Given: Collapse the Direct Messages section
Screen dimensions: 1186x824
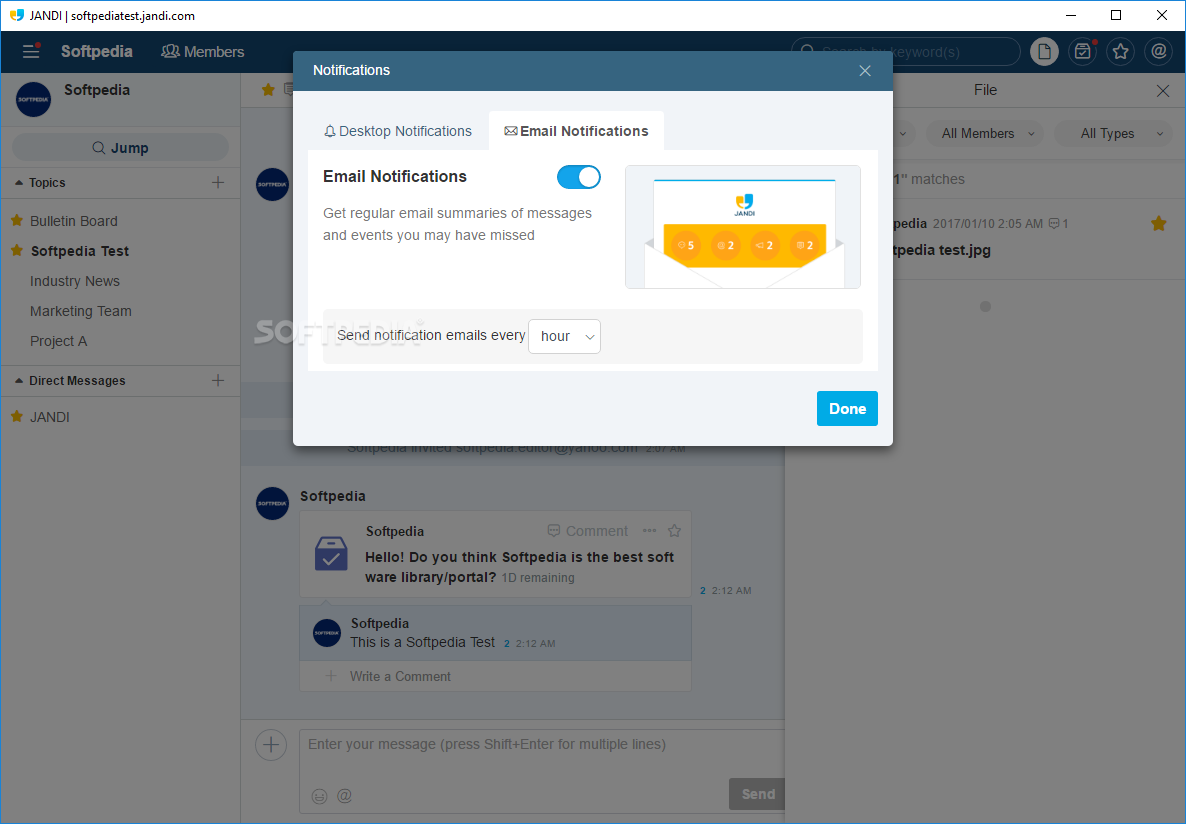Looking at the screenshot, I should click(19, 381).
